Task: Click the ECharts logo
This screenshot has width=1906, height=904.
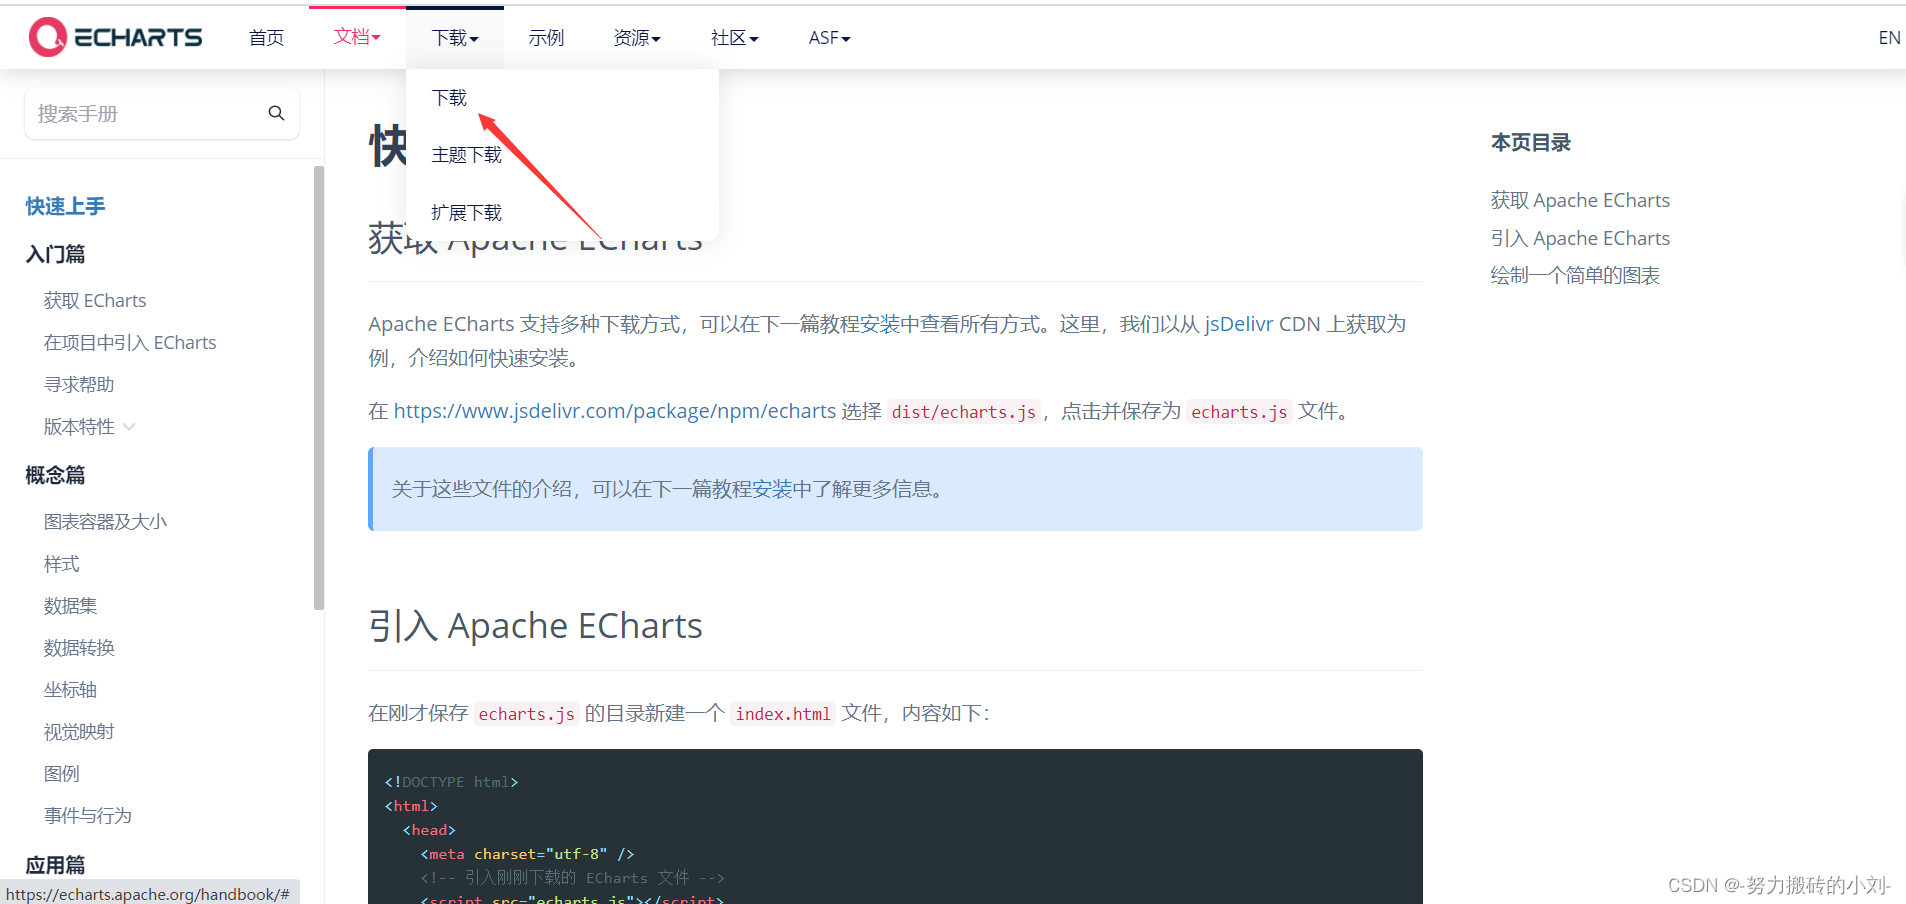Action: pos(115,37)
